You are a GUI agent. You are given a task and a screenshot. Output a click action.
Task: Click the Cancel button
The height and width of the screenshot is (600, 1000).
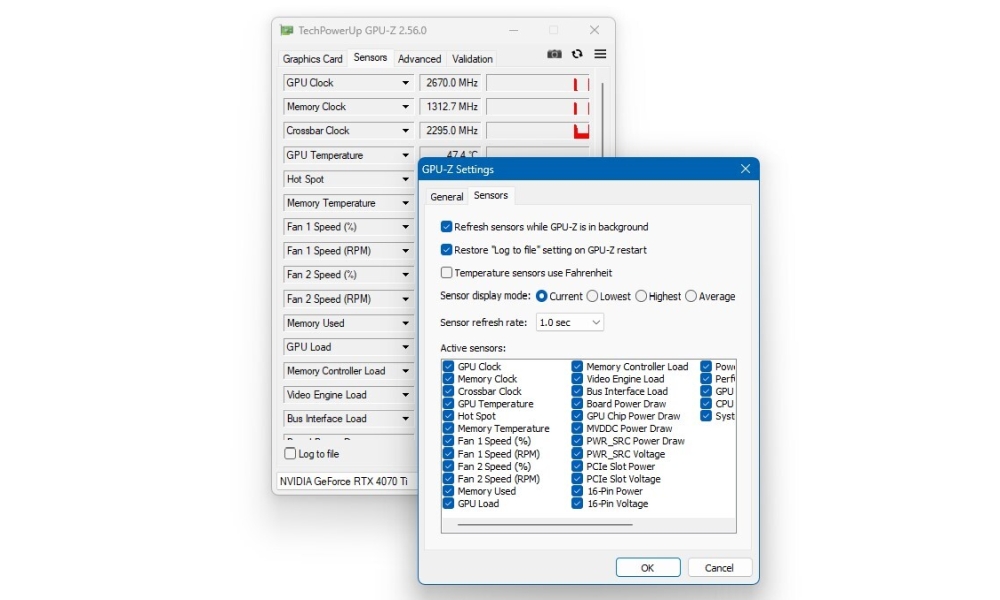point(719,567)
